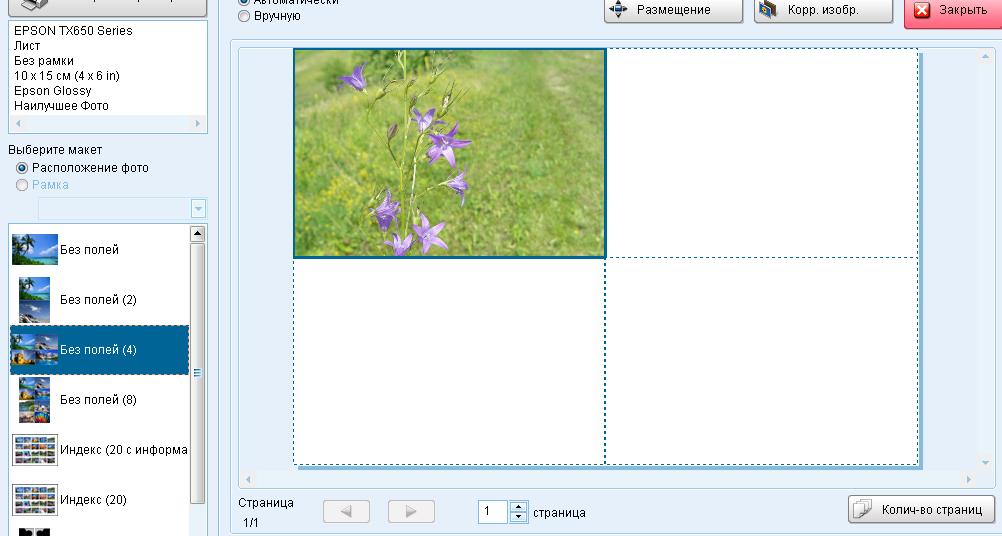Click printer info scrollbar right arrow
The width and height of the screenshot is (1002, 536).
(x=197, y=123)
